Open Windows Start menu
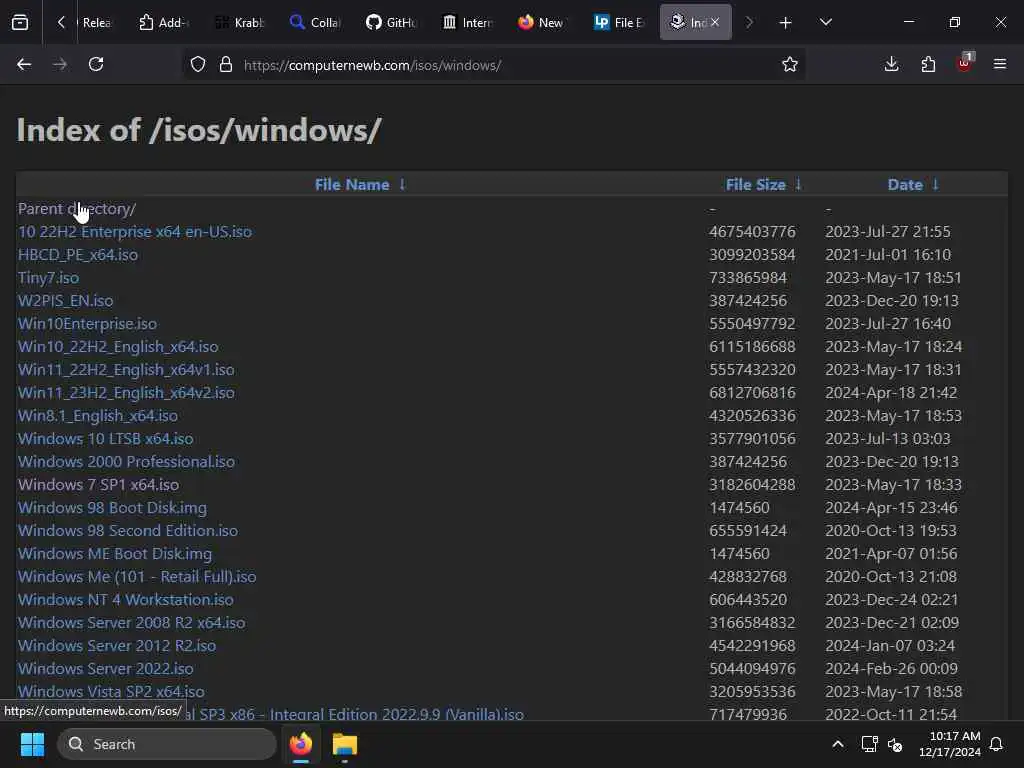1024x768 pixels. (32, 744)
